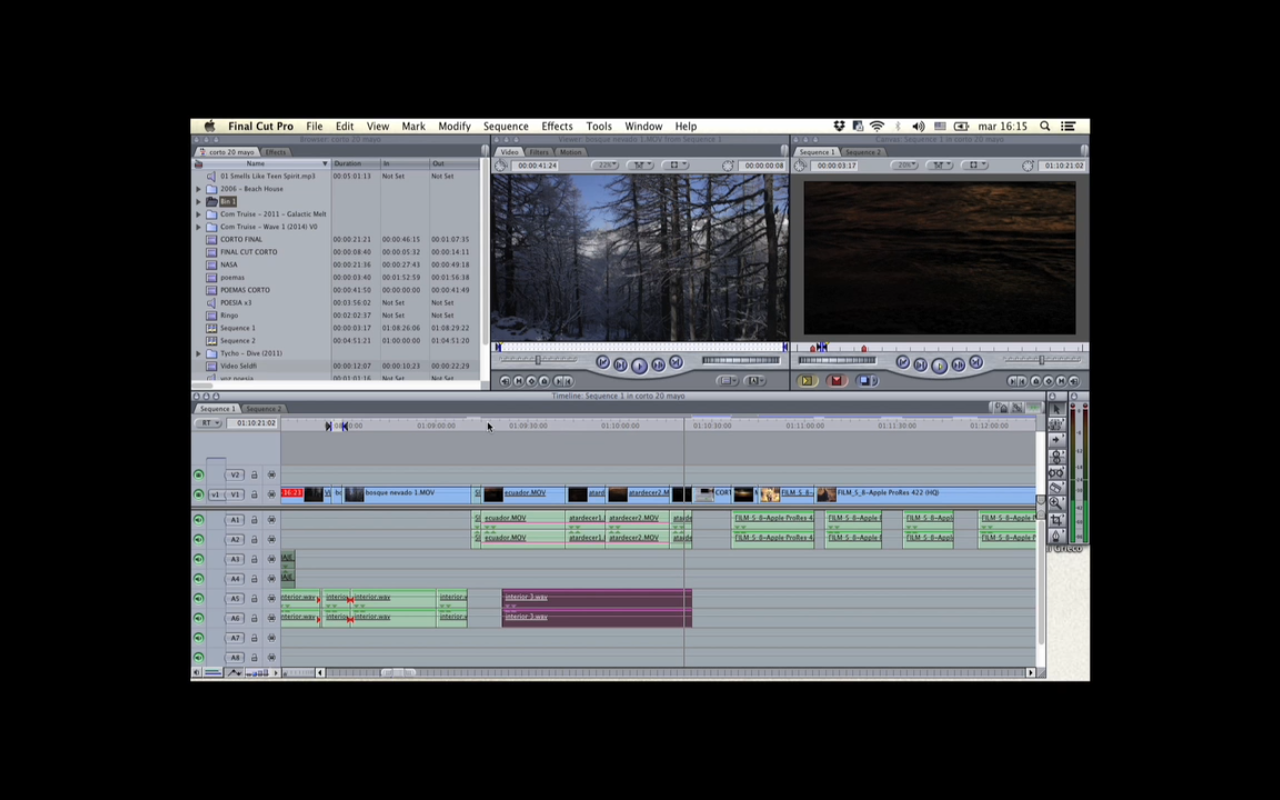Screen dimensions: 1280x800
Task: Toggle visibility of video track V2
Action: tap(198, 475)
